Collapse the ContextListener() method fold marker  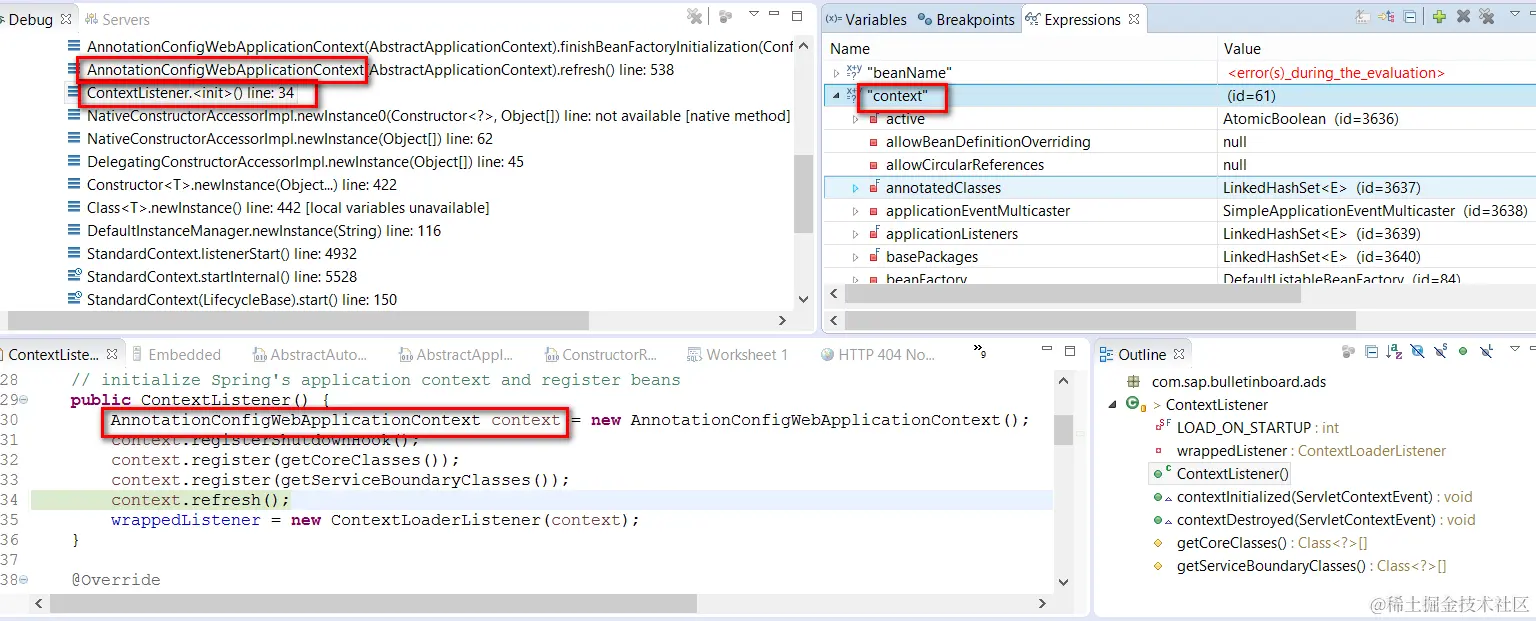pyautogui.click(x=24, y=400)
